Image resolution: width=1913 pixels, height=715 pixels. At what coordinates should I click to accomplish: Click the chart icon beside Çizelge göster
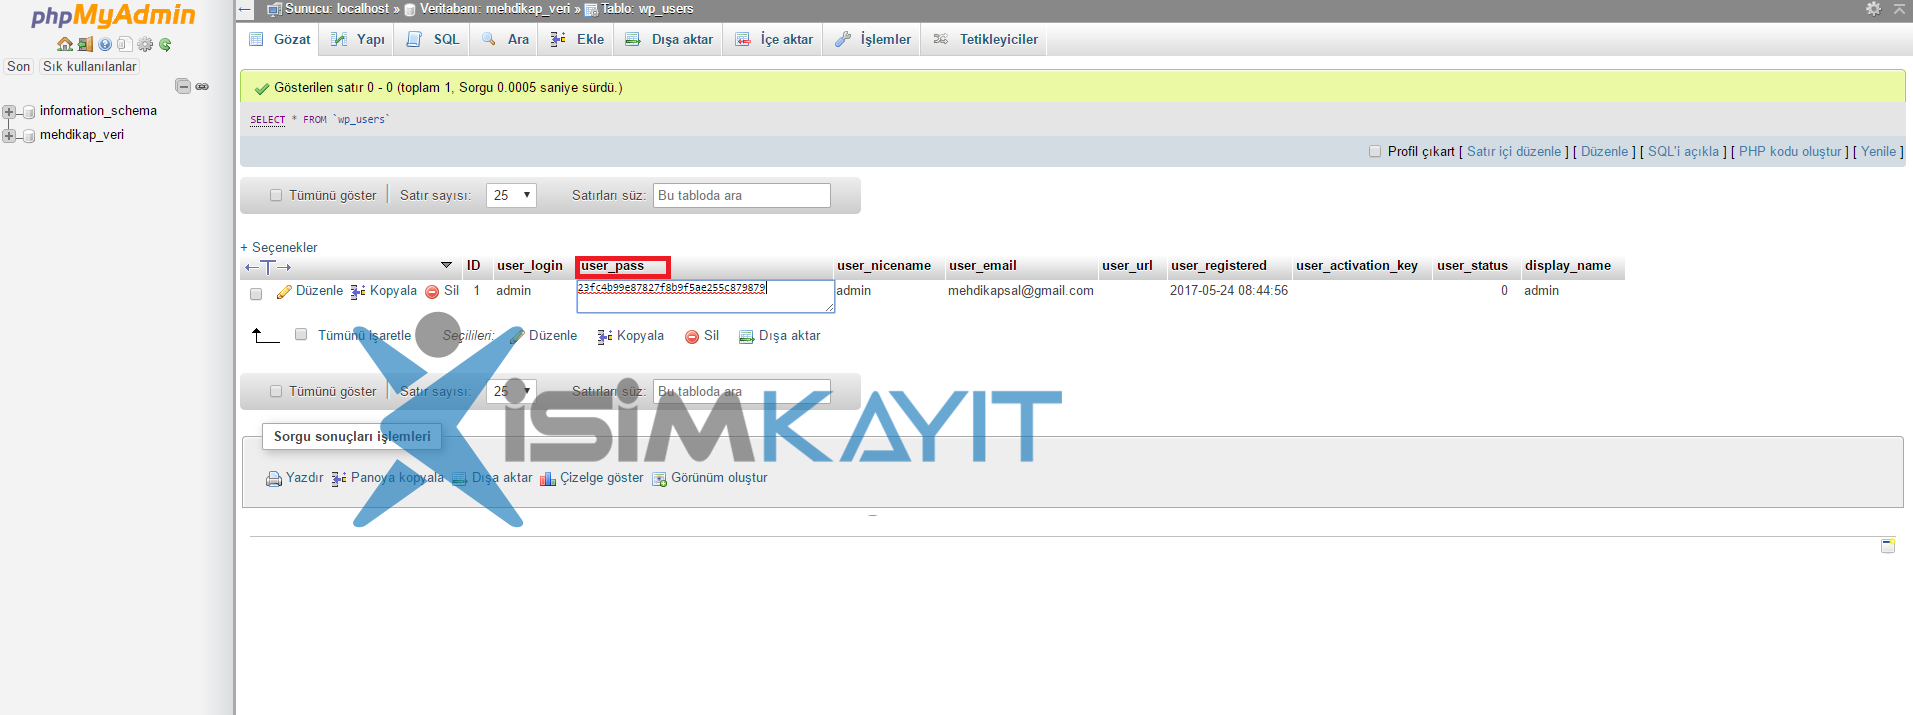point(548,479)
